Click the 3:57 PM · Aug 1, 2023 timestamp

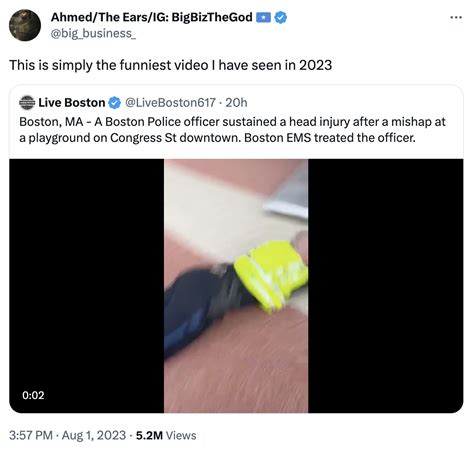67,435
